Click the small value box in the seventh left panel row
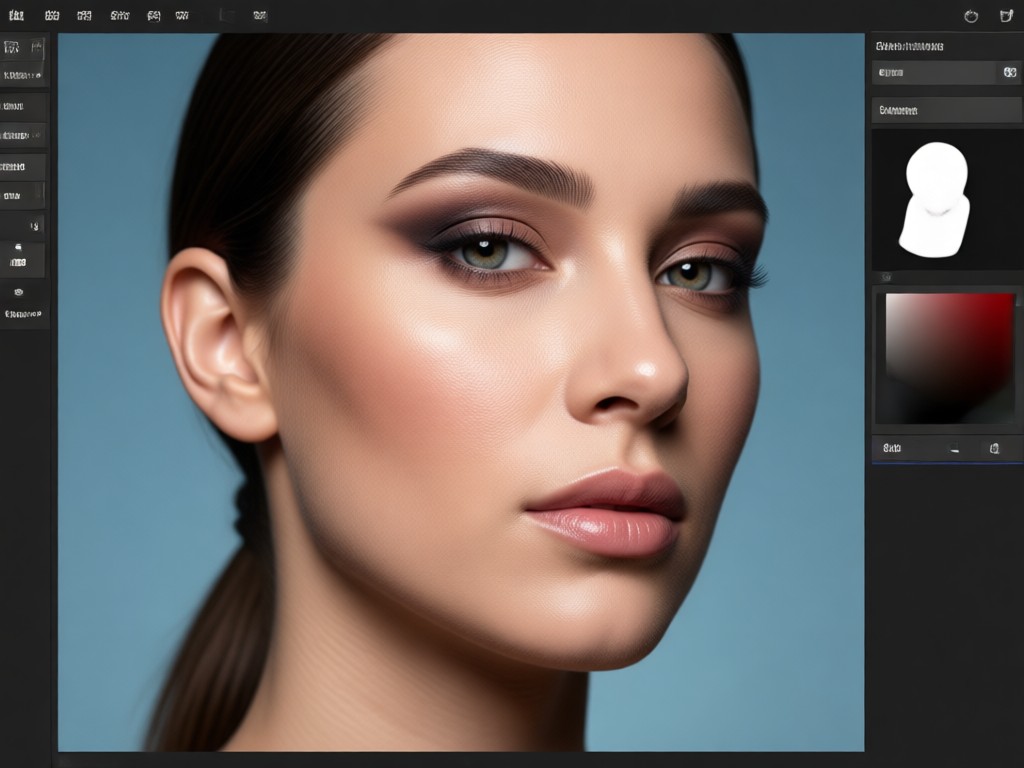This screenshot has width=1024, height=768. (x=34, y=226)
